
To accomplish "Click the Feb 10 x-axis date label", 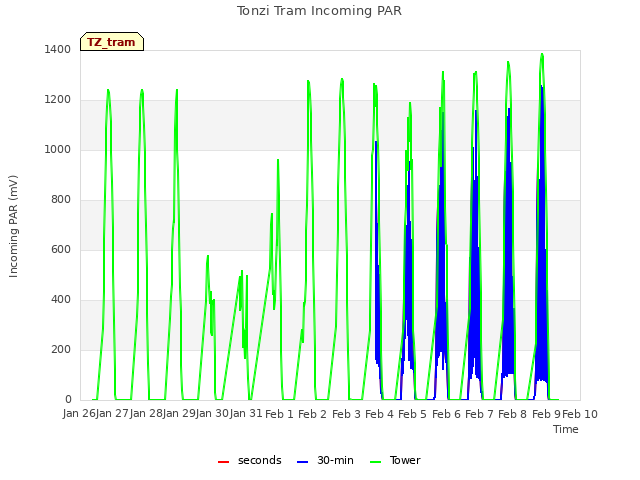I will [580, 414].
